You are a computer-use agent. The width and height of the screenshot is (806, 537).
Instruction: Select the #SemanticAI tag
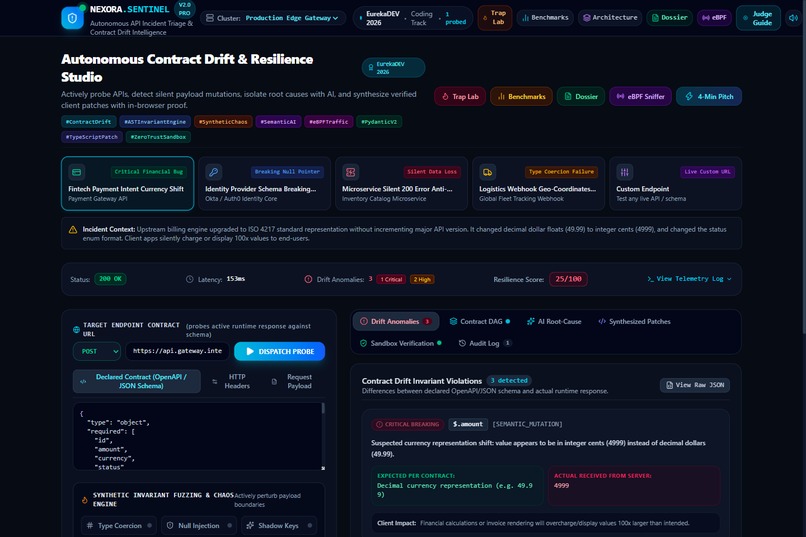tap(278, 122)
